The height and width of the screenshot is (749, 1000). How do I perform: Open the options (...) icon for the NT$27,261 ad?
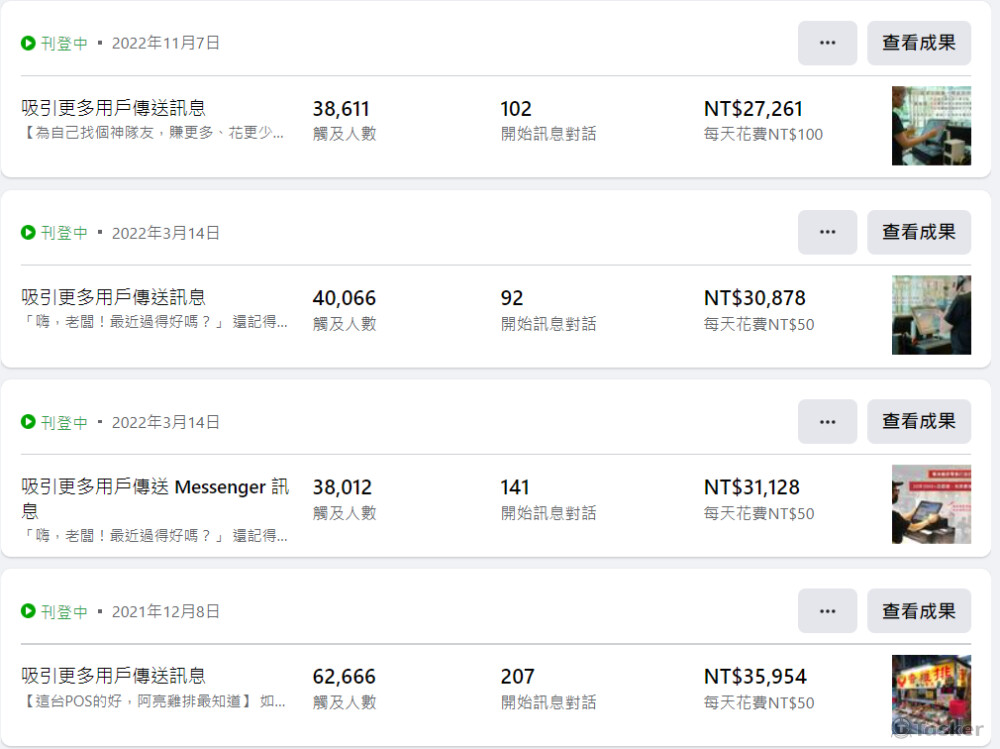click(x=827, y=43)
